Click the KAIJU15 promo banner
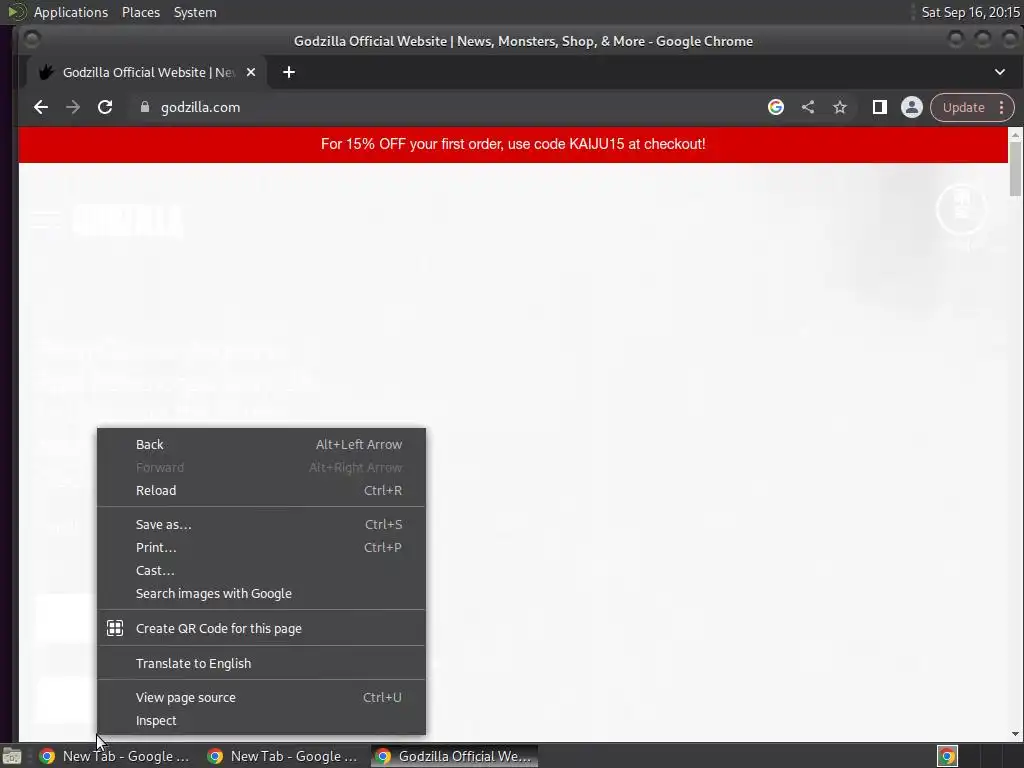This screenshot has height=768, width=1024. (513, 144)
